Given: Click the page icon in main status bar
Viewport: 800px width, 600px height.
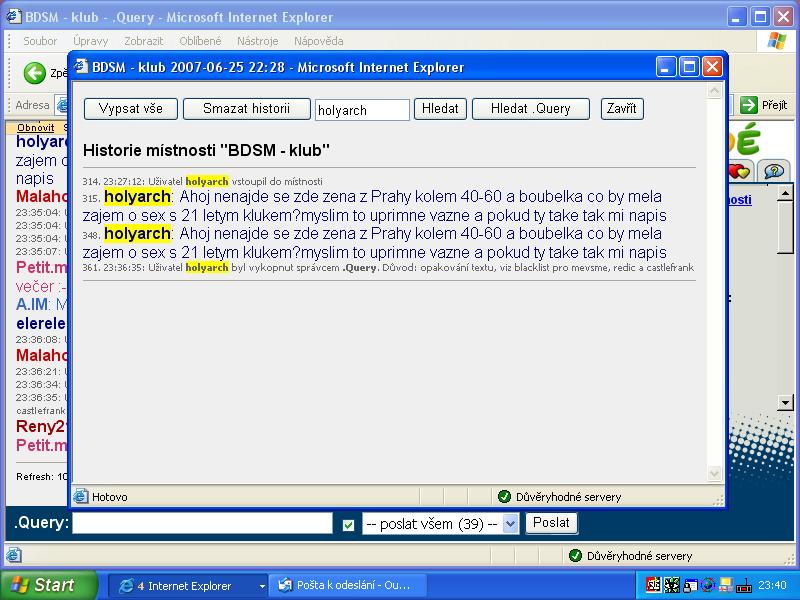Looking at the screenshot, I should tap(14, 555).
